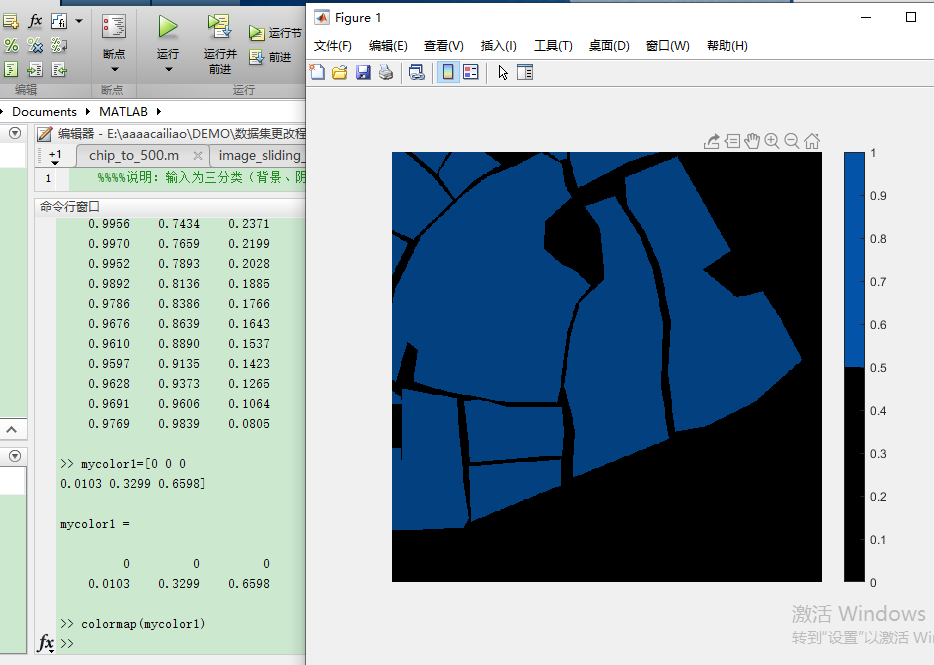This screenshot has height=665, width=934.
Task: Click the black section of the colorbar
Action: click(x=854, y=474)
